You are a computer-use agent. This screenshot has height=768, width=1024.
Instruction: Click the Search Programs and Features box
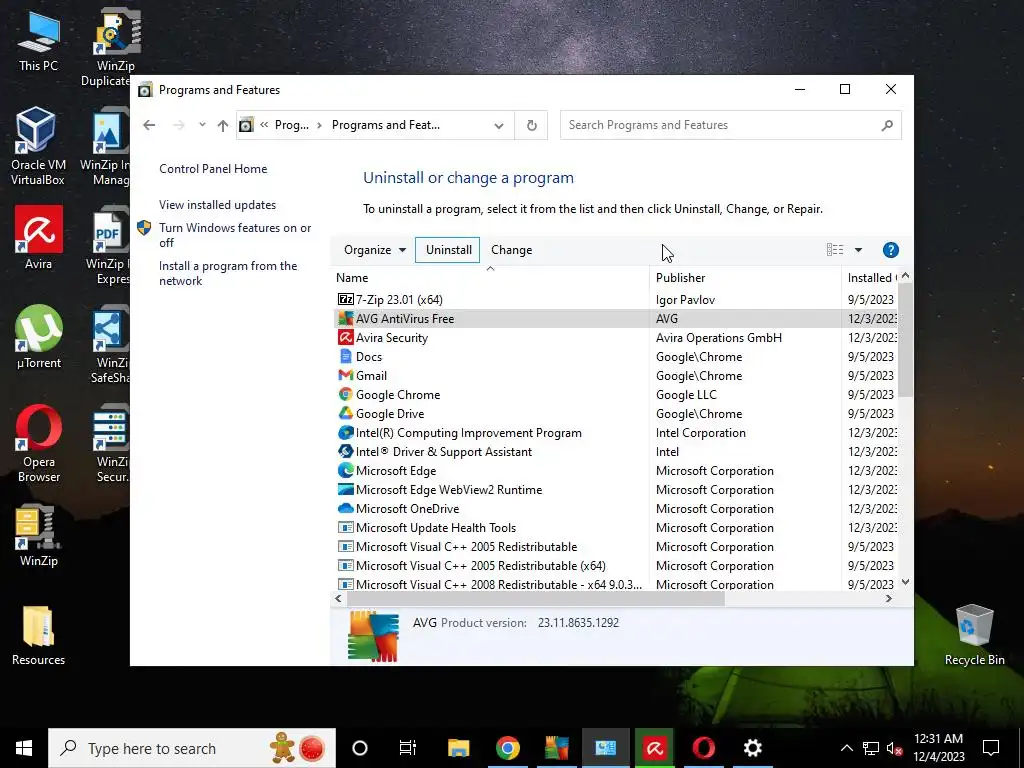730,125
